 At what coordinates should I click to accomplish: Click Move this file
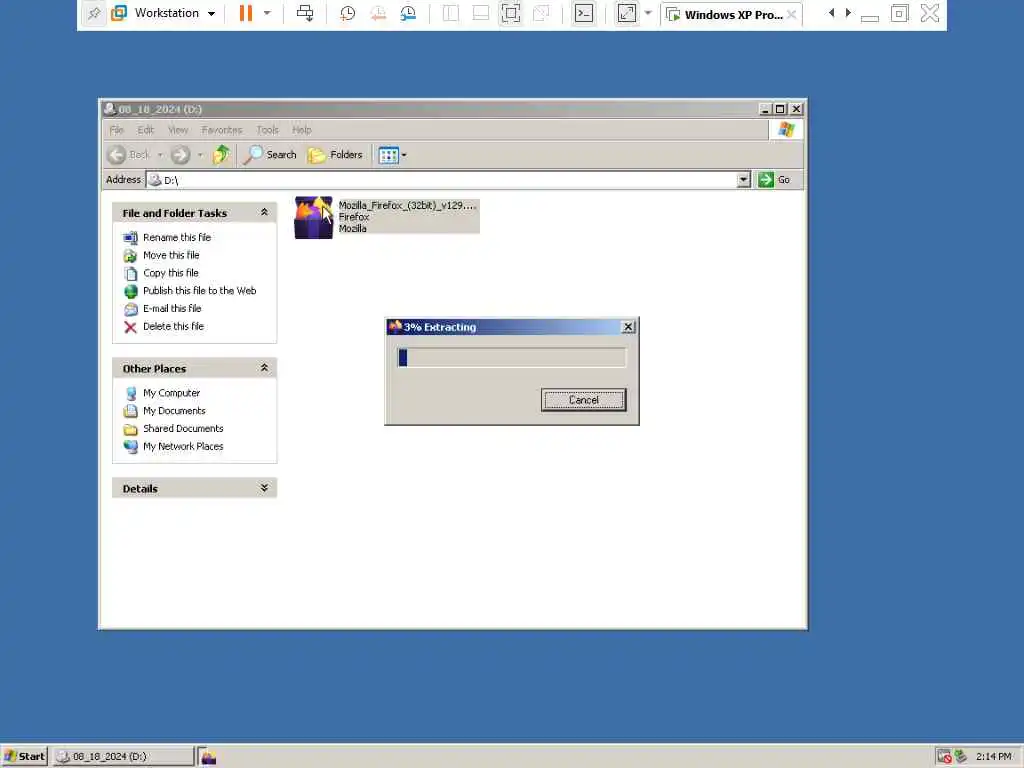click(171, 255)
